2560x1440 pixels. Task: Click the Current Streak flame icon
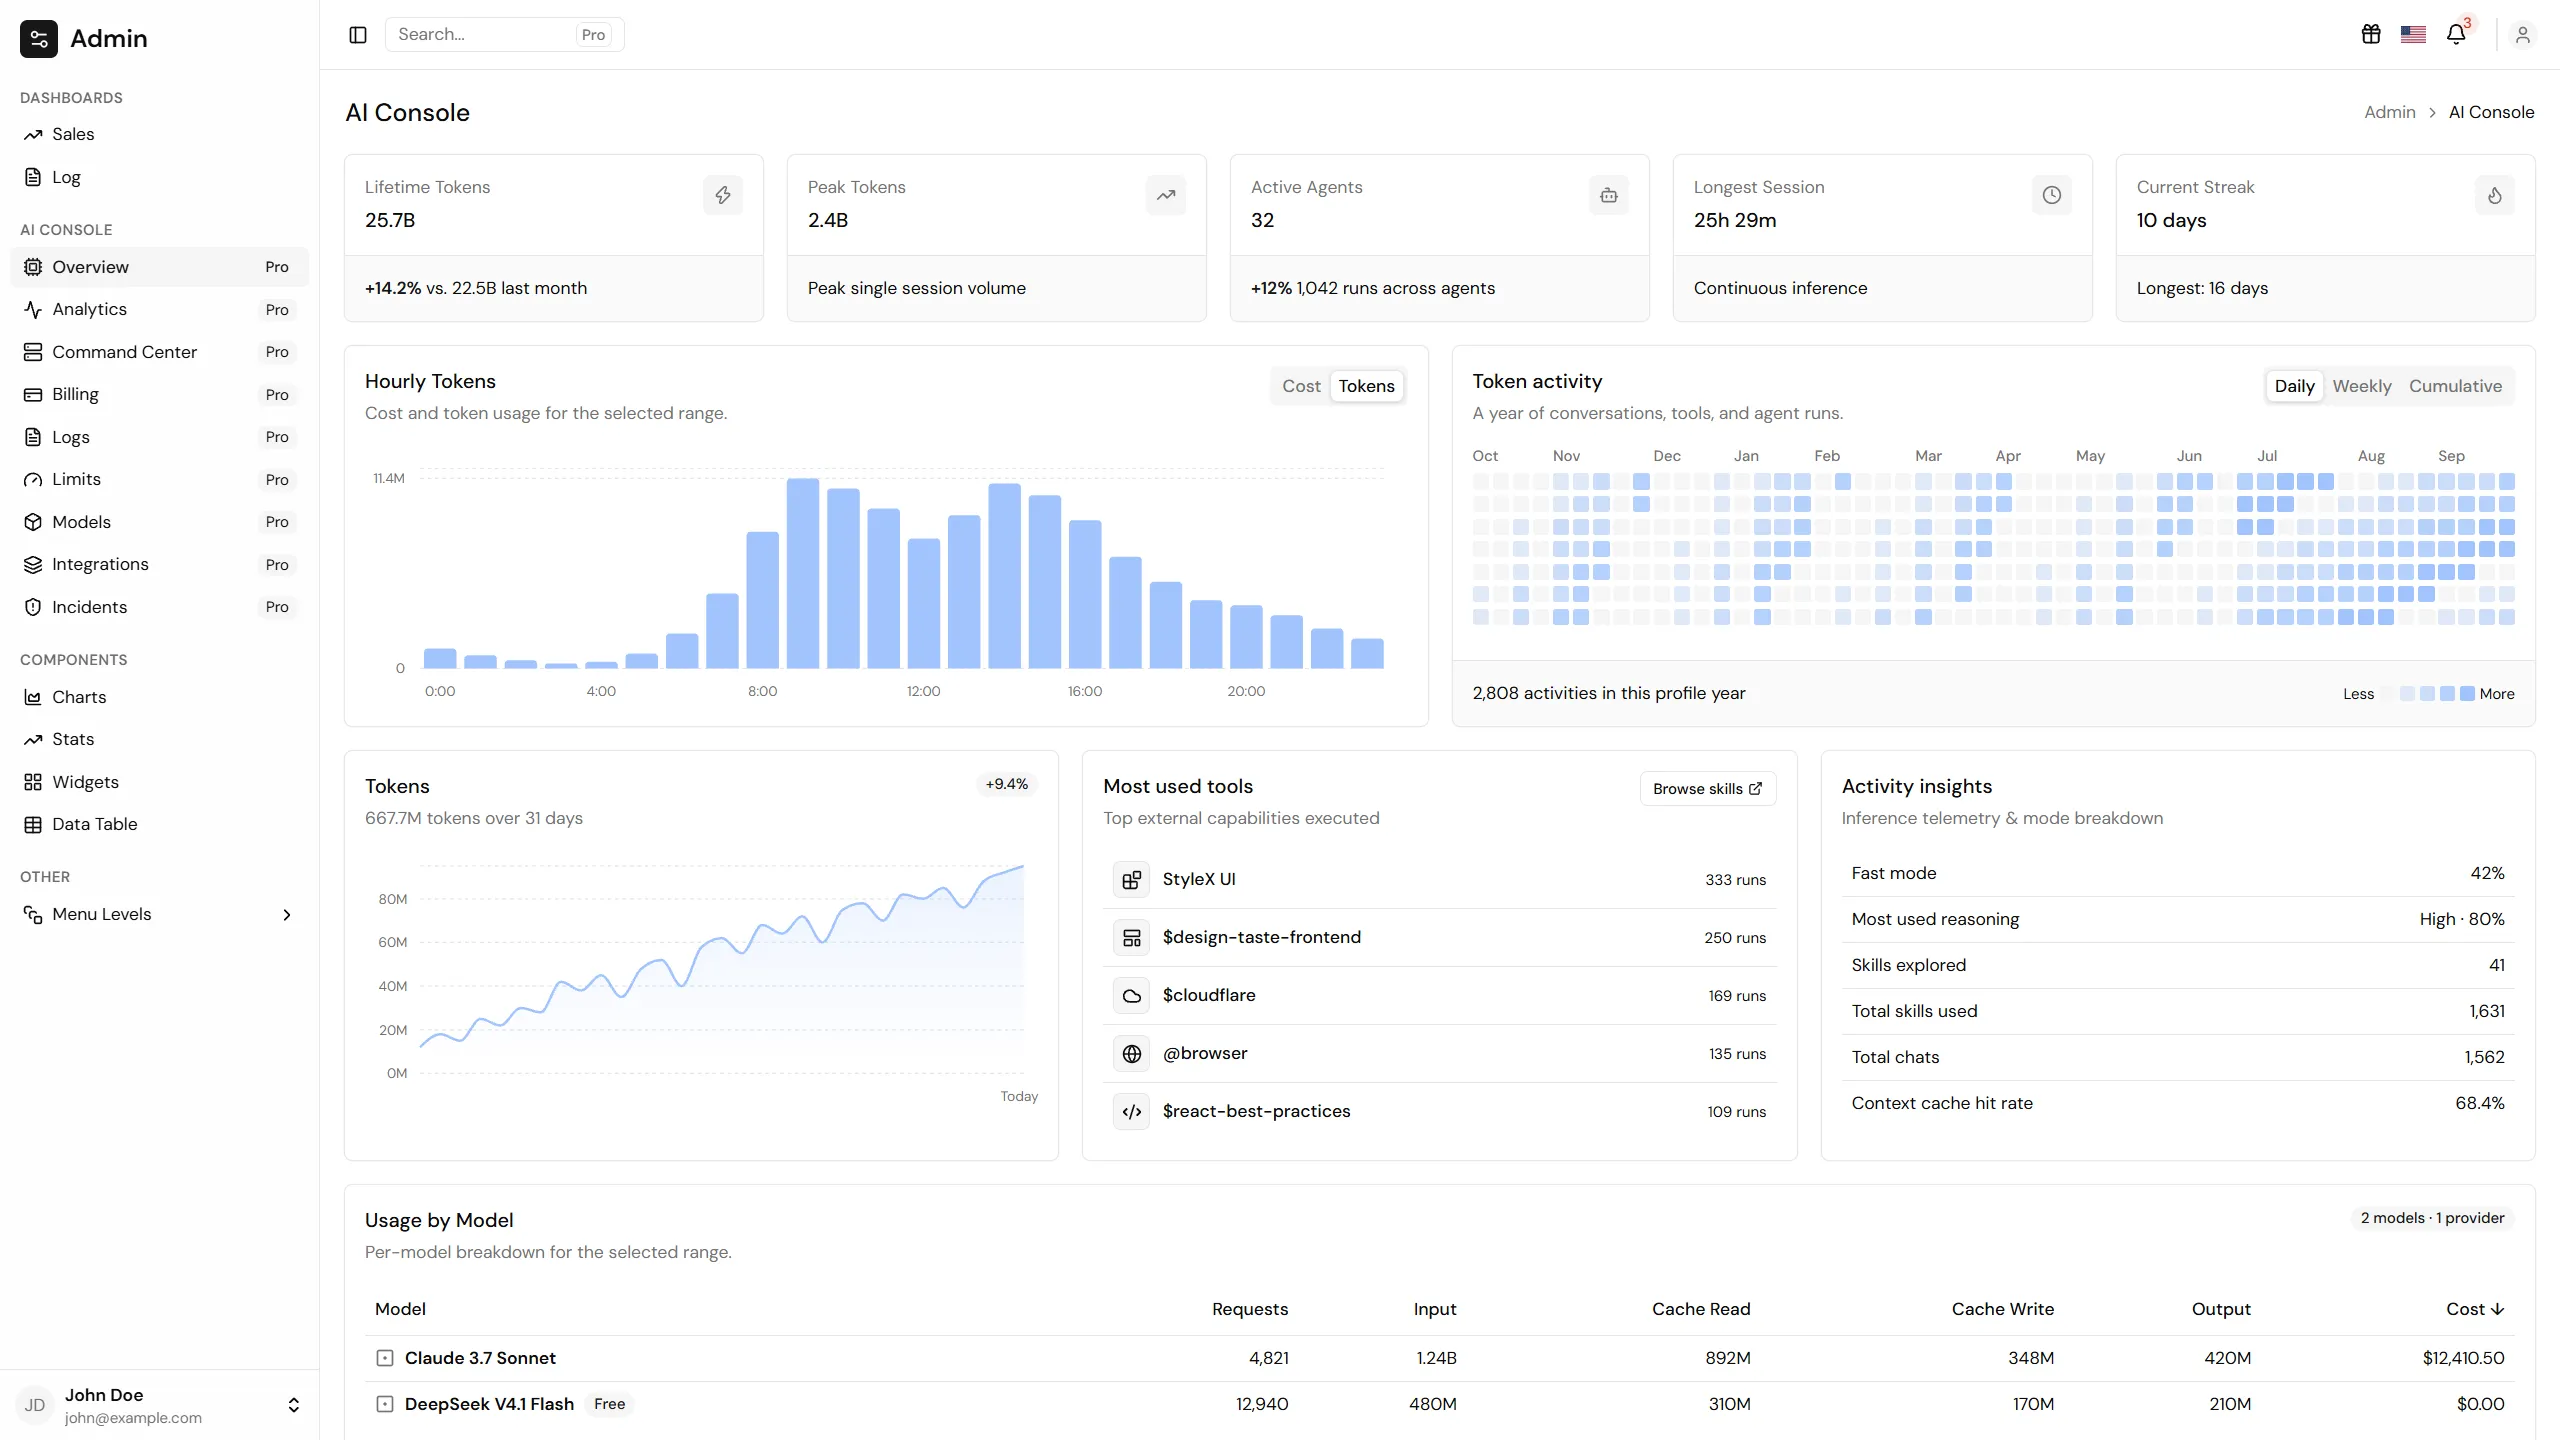tap(2495, 195)
